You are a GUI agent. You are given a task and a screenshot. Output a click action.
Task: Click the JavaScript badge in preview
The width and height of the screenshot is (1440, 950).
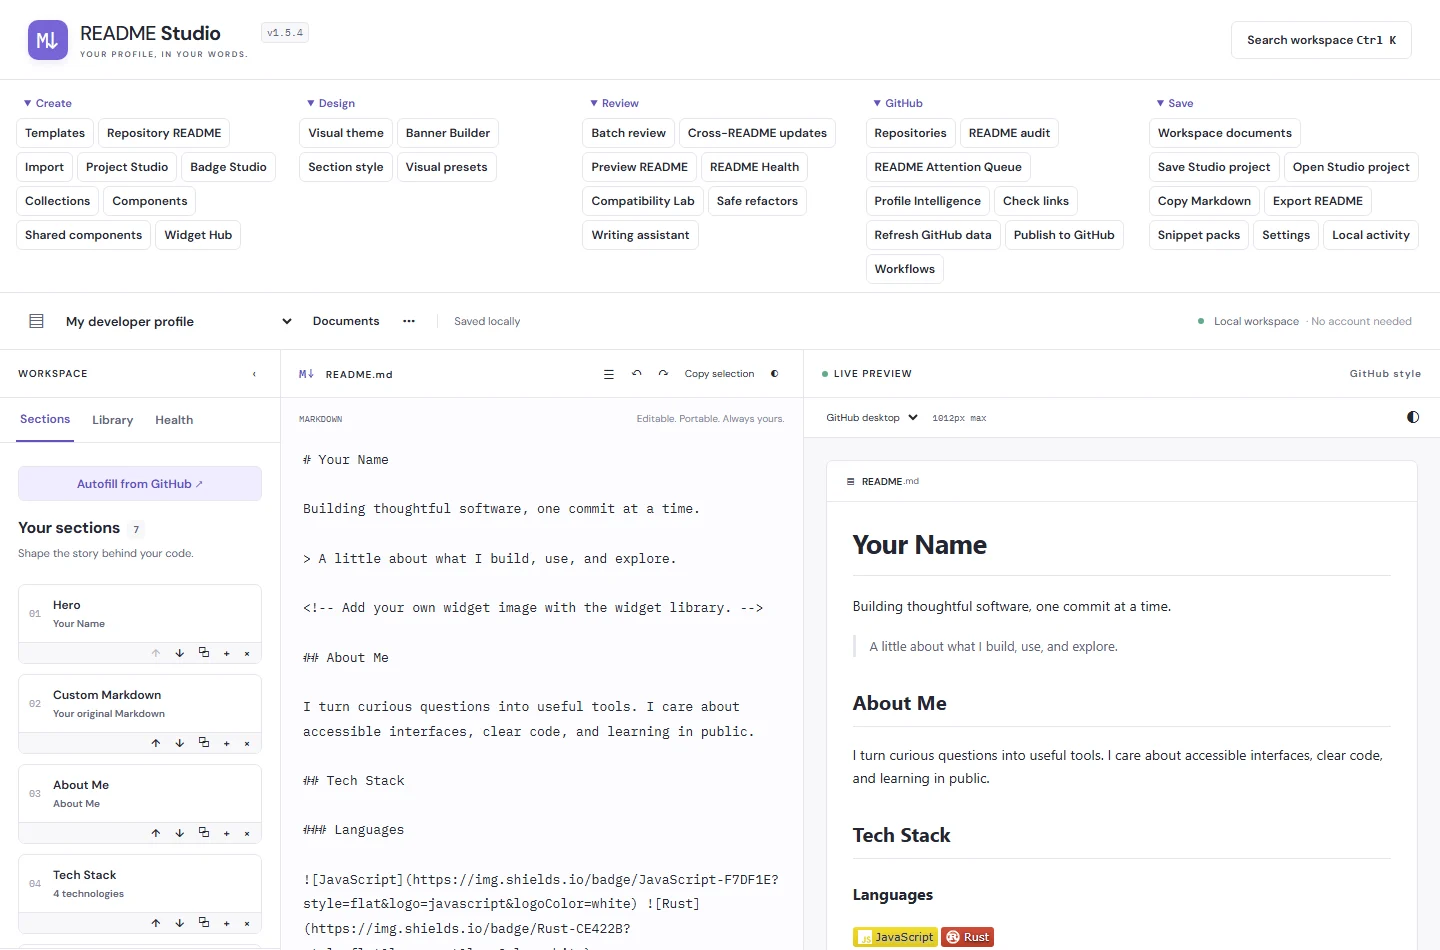click(x=895, y=937)
